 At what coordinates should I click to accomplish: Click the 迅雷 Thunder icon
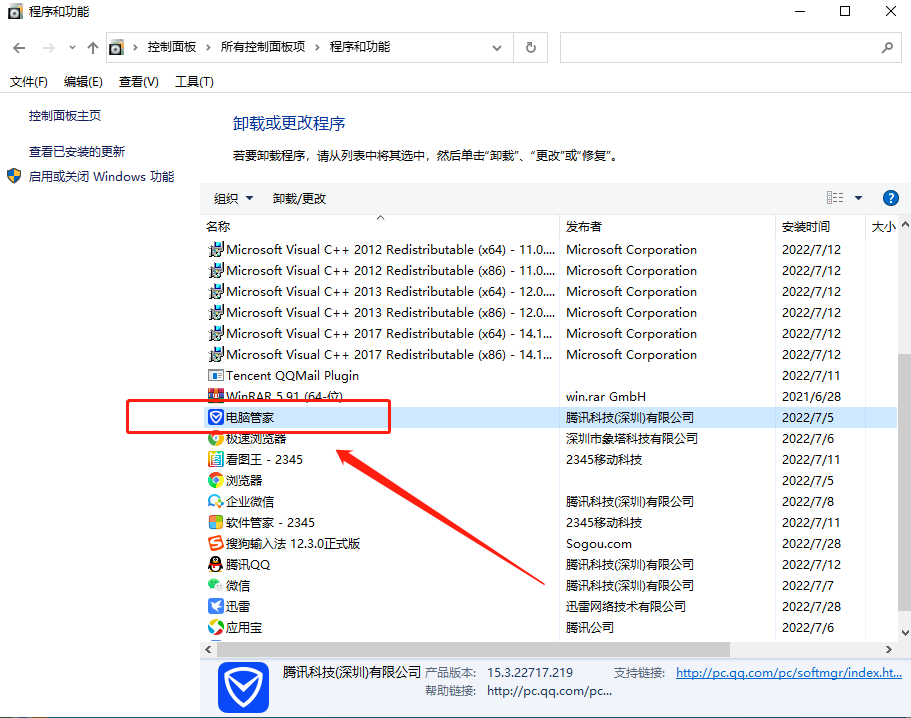216,606
